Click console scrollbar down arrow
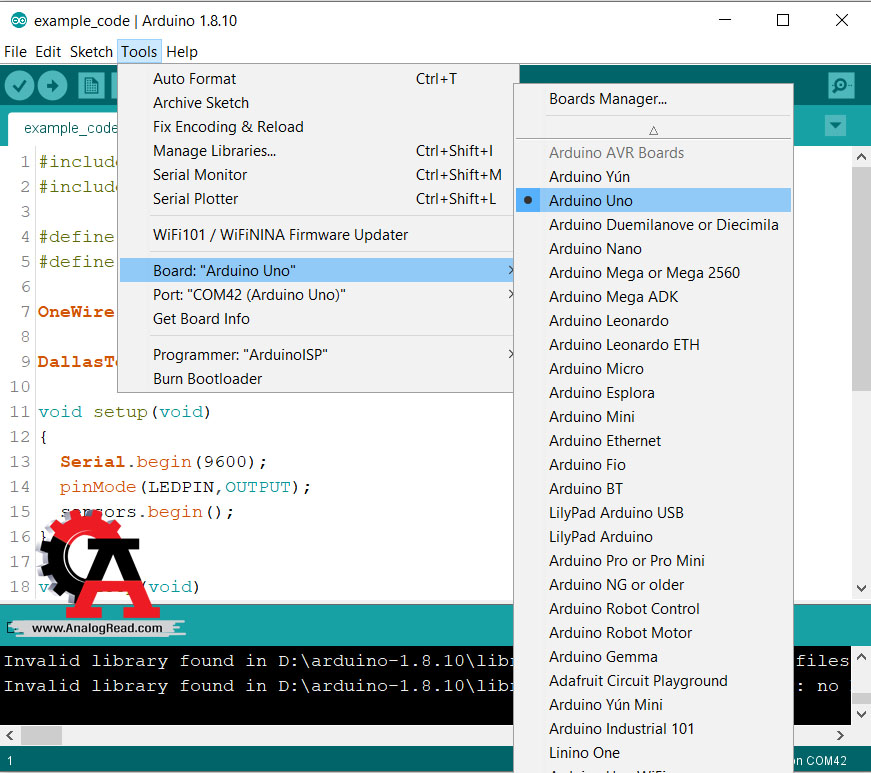The width and height of the screenshot is (871, 773). (861, 714)
